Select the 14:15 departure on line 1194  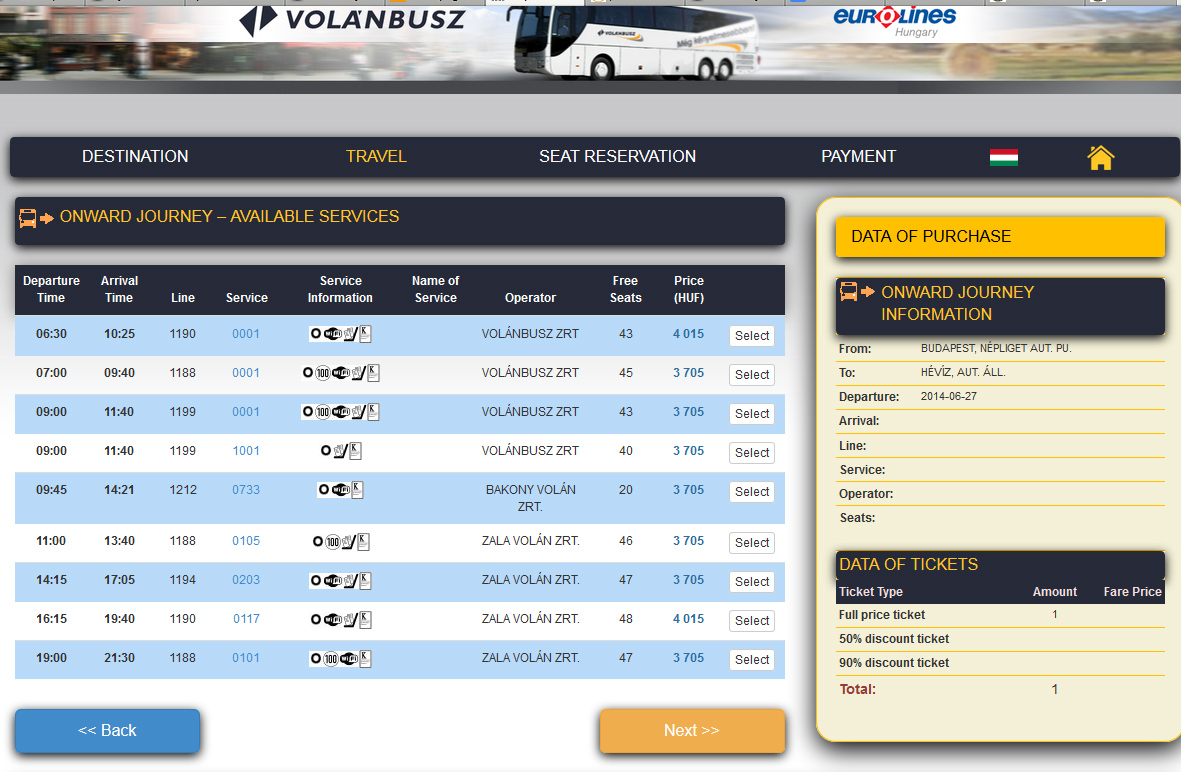tap(752, 582)
